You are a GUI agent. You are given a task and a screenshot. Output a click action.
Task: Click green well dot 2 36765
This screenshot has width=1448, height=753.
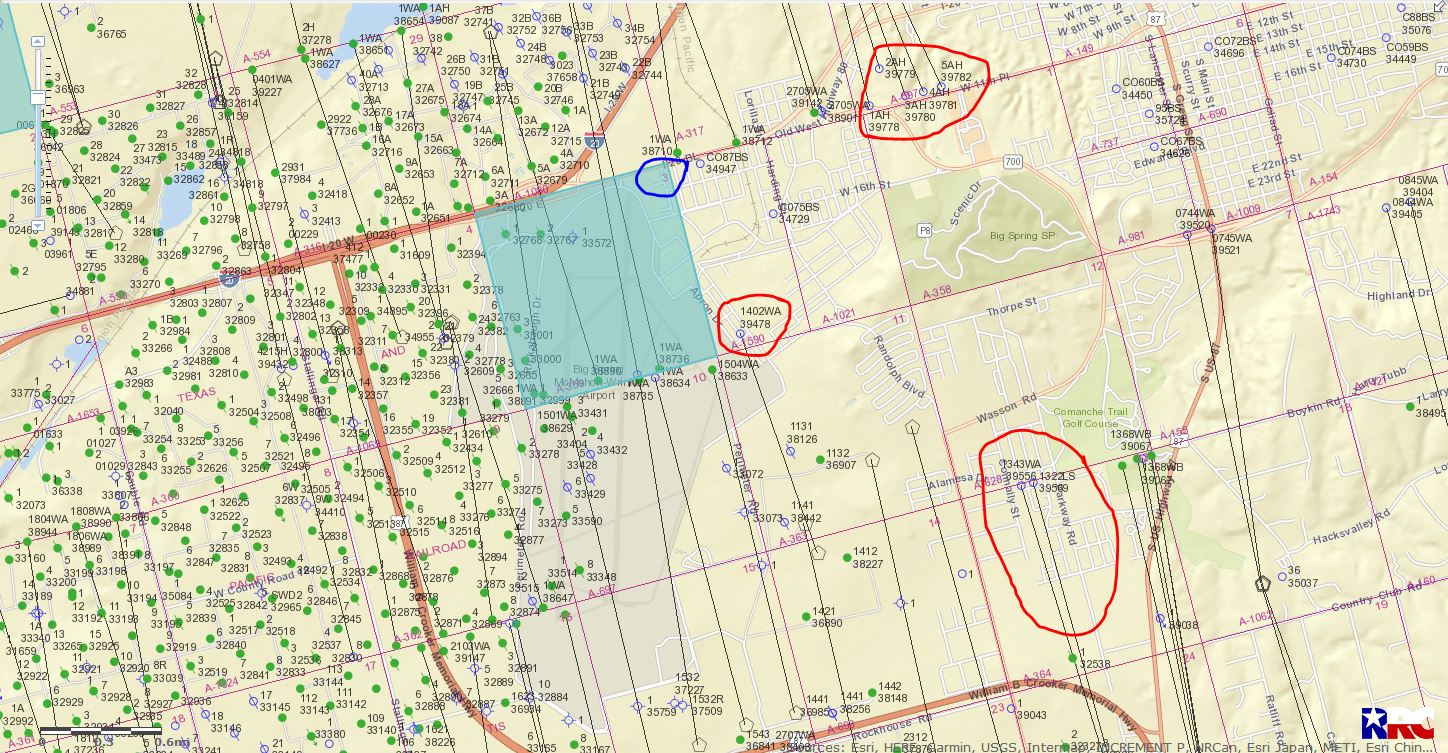click(90, 27)
